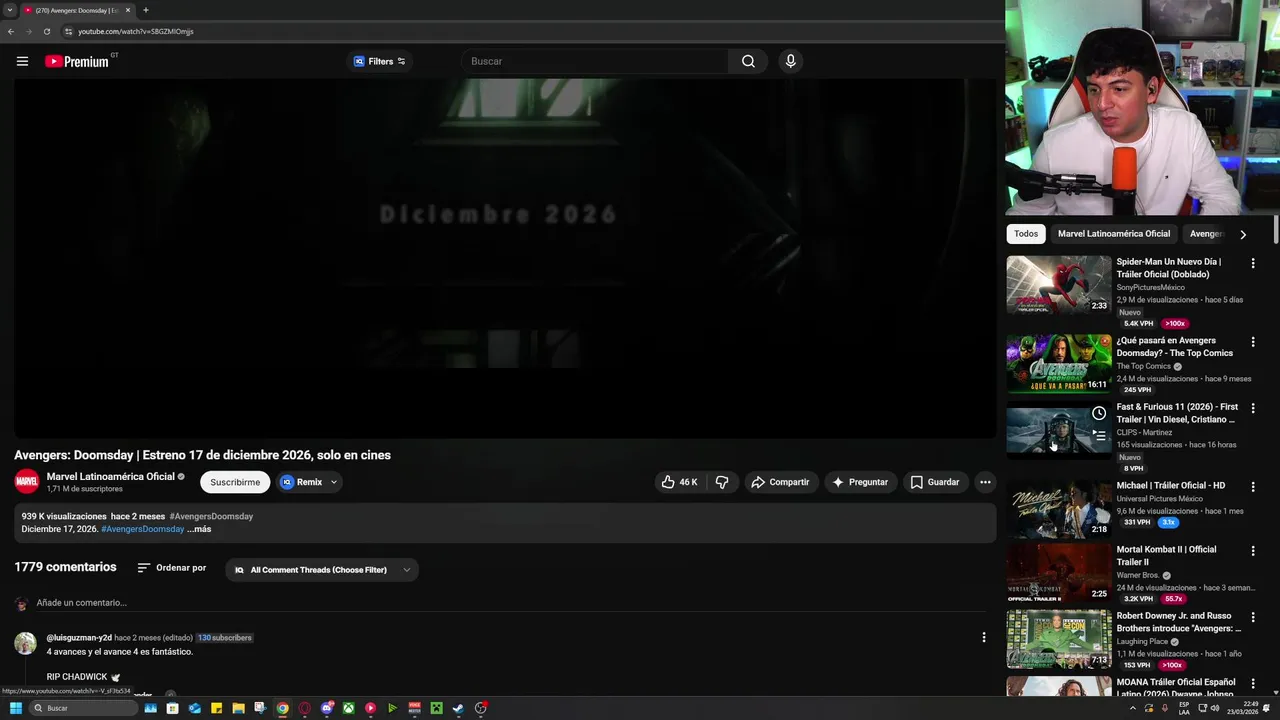This screenshot has width=1280, height=720.
Task: Click the 130 subscribers badge
Action: coord(225,638)
